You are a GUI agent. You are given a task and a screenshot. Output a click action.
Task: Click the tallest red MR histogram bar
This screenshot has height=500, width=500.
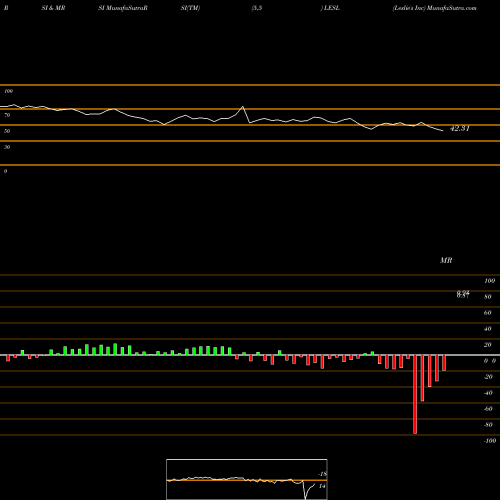coord(415,394)
